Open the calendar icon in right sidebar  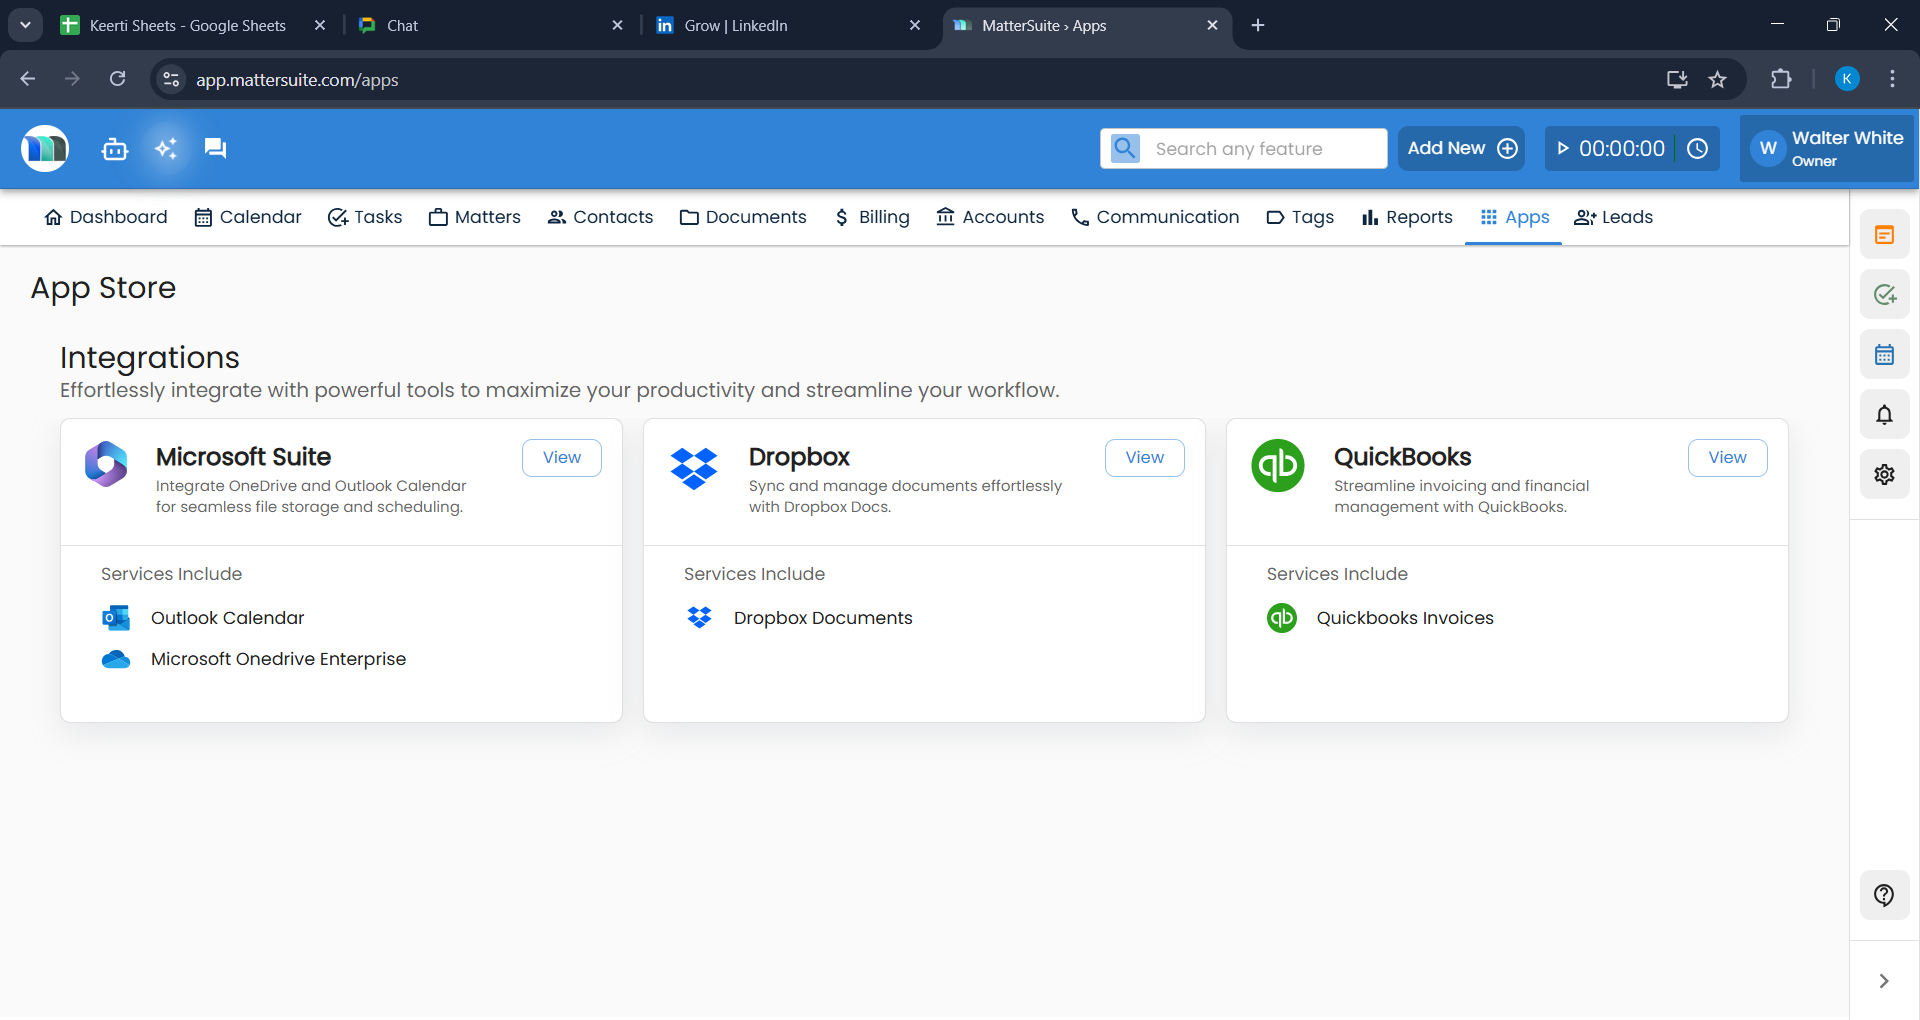pyautogui.click(x=1885, y=354)
